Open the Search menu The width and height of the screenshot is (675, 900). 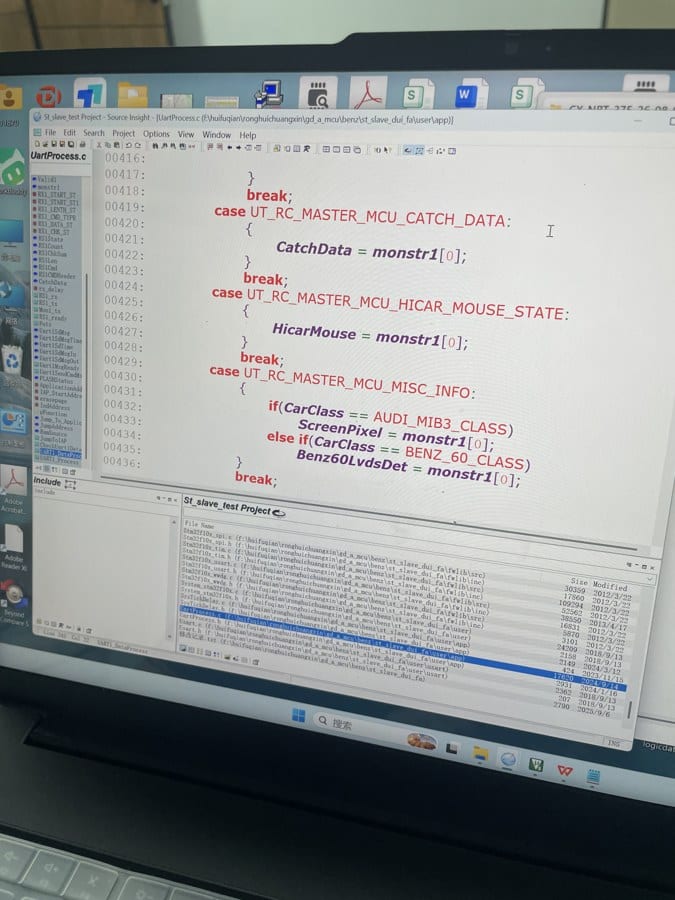click(x=94, y=133)
